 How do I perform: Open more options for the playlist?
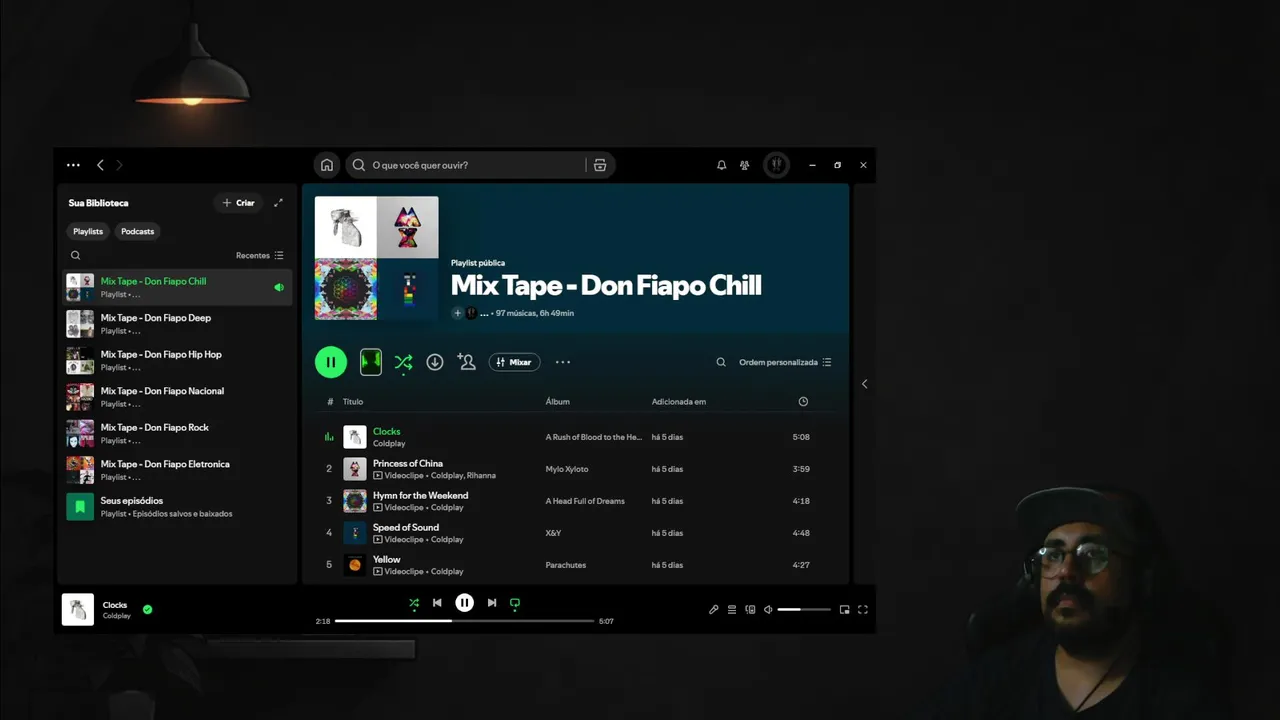pyautogui.click(x=563, y=362)
